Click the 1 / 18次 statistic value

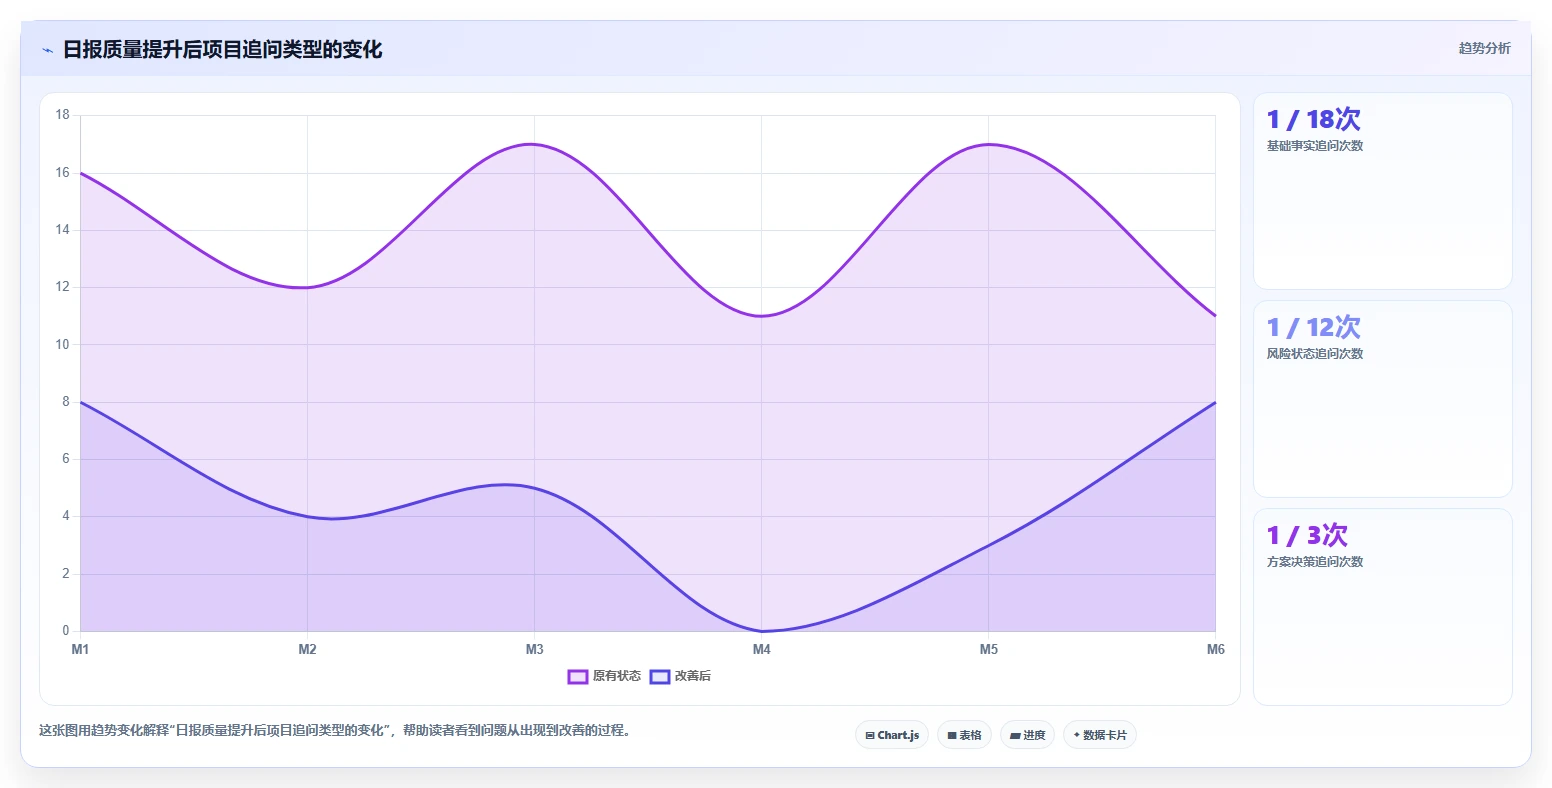1313,120
